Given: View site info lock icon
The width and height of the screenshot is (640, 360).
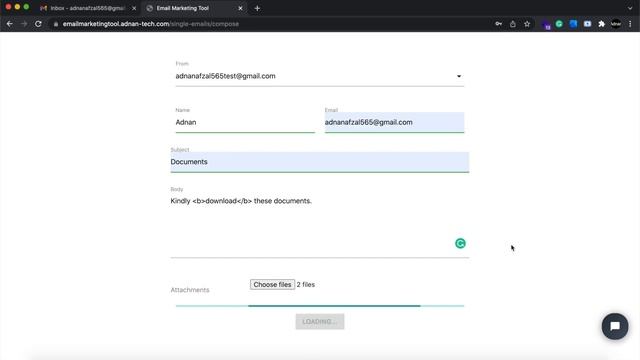Looking at the screenshot, I should (56, 24).
